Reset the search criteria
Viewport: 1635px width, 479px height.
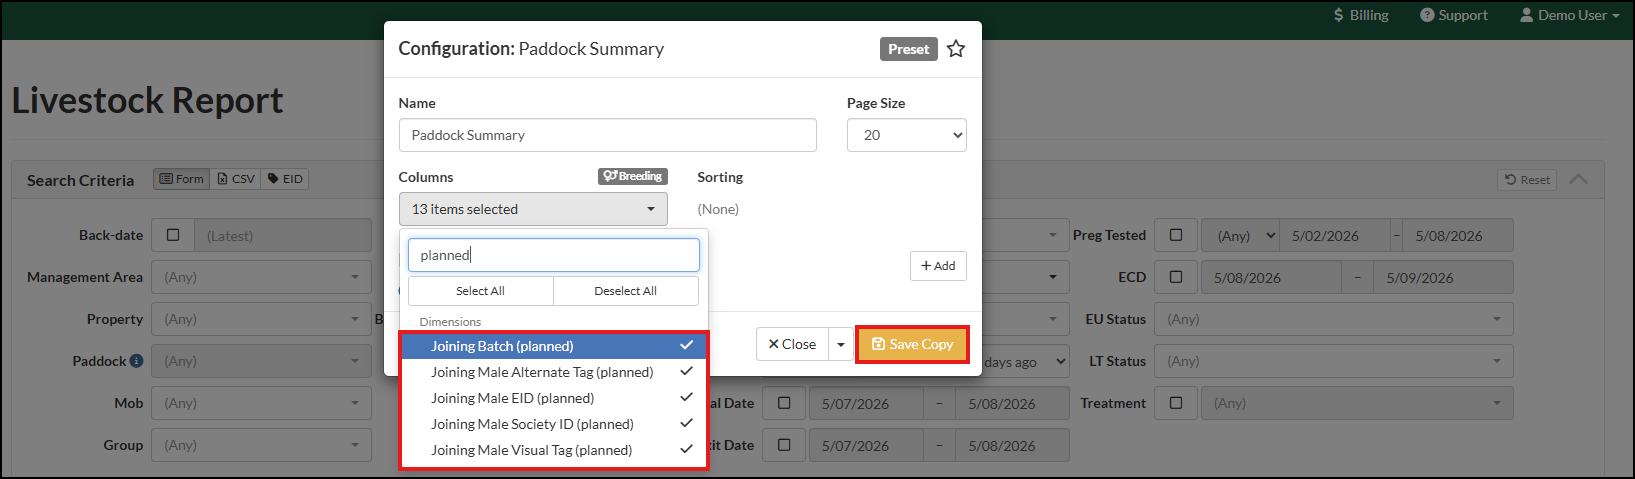click(x=1527, y=180)
